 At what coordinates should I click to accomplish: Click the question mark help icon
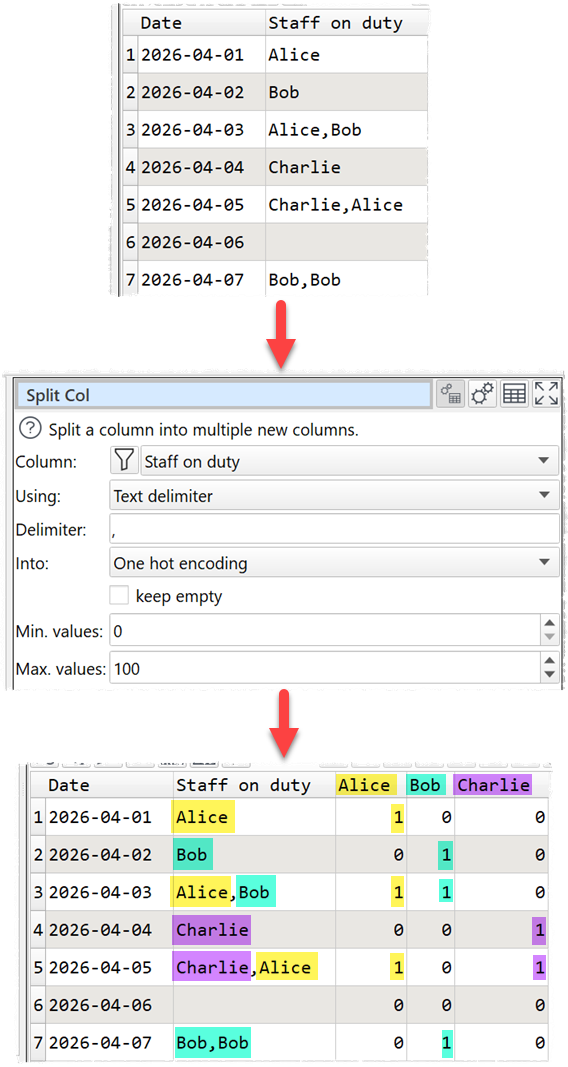pyautogui.click(x=29, y=429)
